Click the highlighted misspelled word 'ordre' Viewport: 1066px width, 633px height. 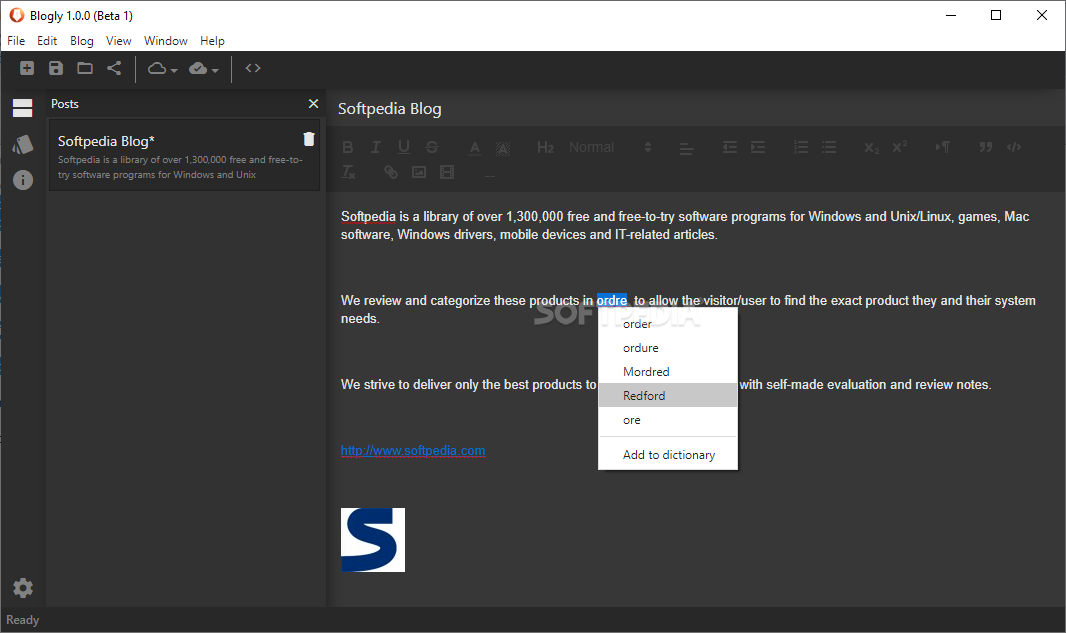pos(611,300)
